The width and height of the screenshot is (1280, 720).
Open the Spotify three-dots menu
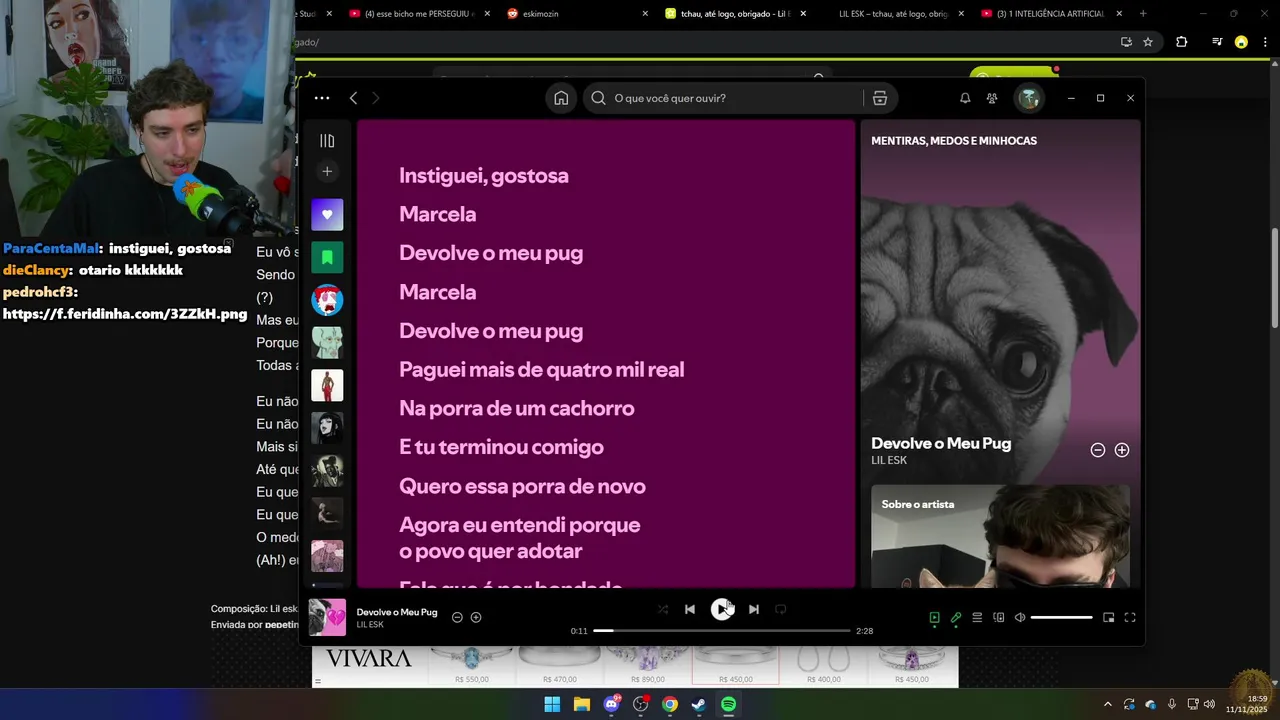tap(321, 98)
